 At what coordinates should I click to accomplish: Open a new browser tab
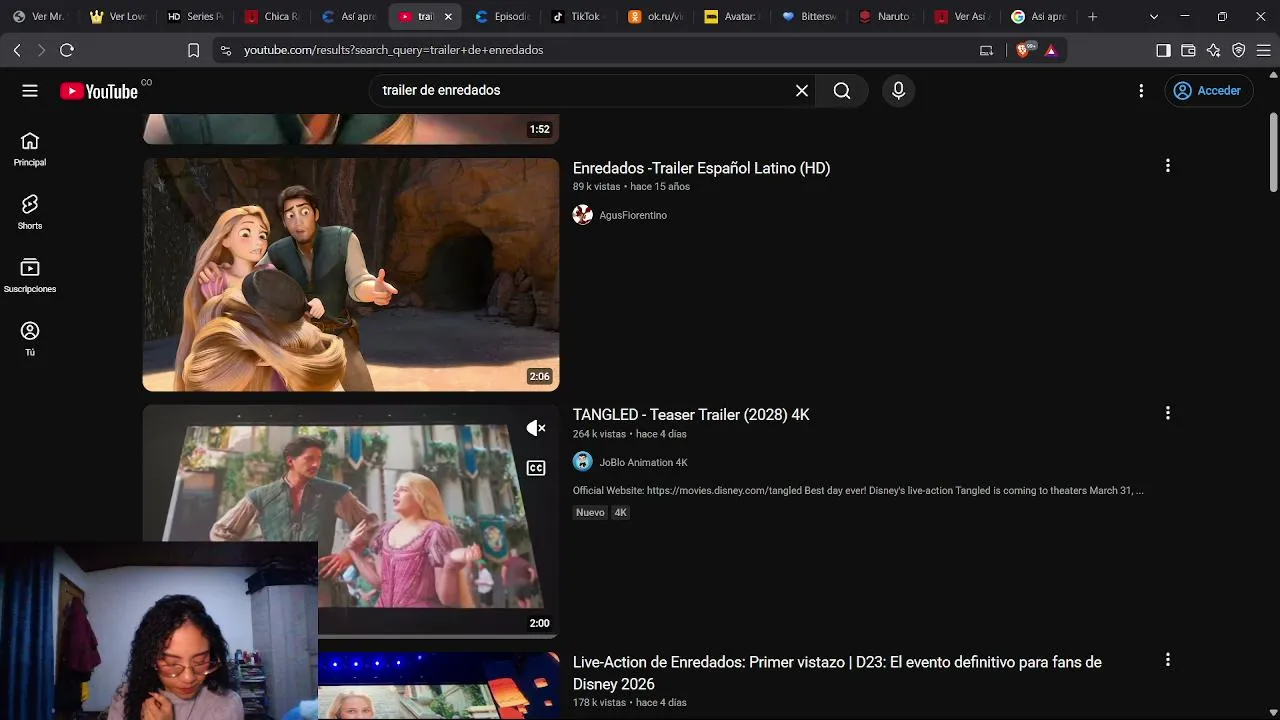click(x=1093, y=17)
